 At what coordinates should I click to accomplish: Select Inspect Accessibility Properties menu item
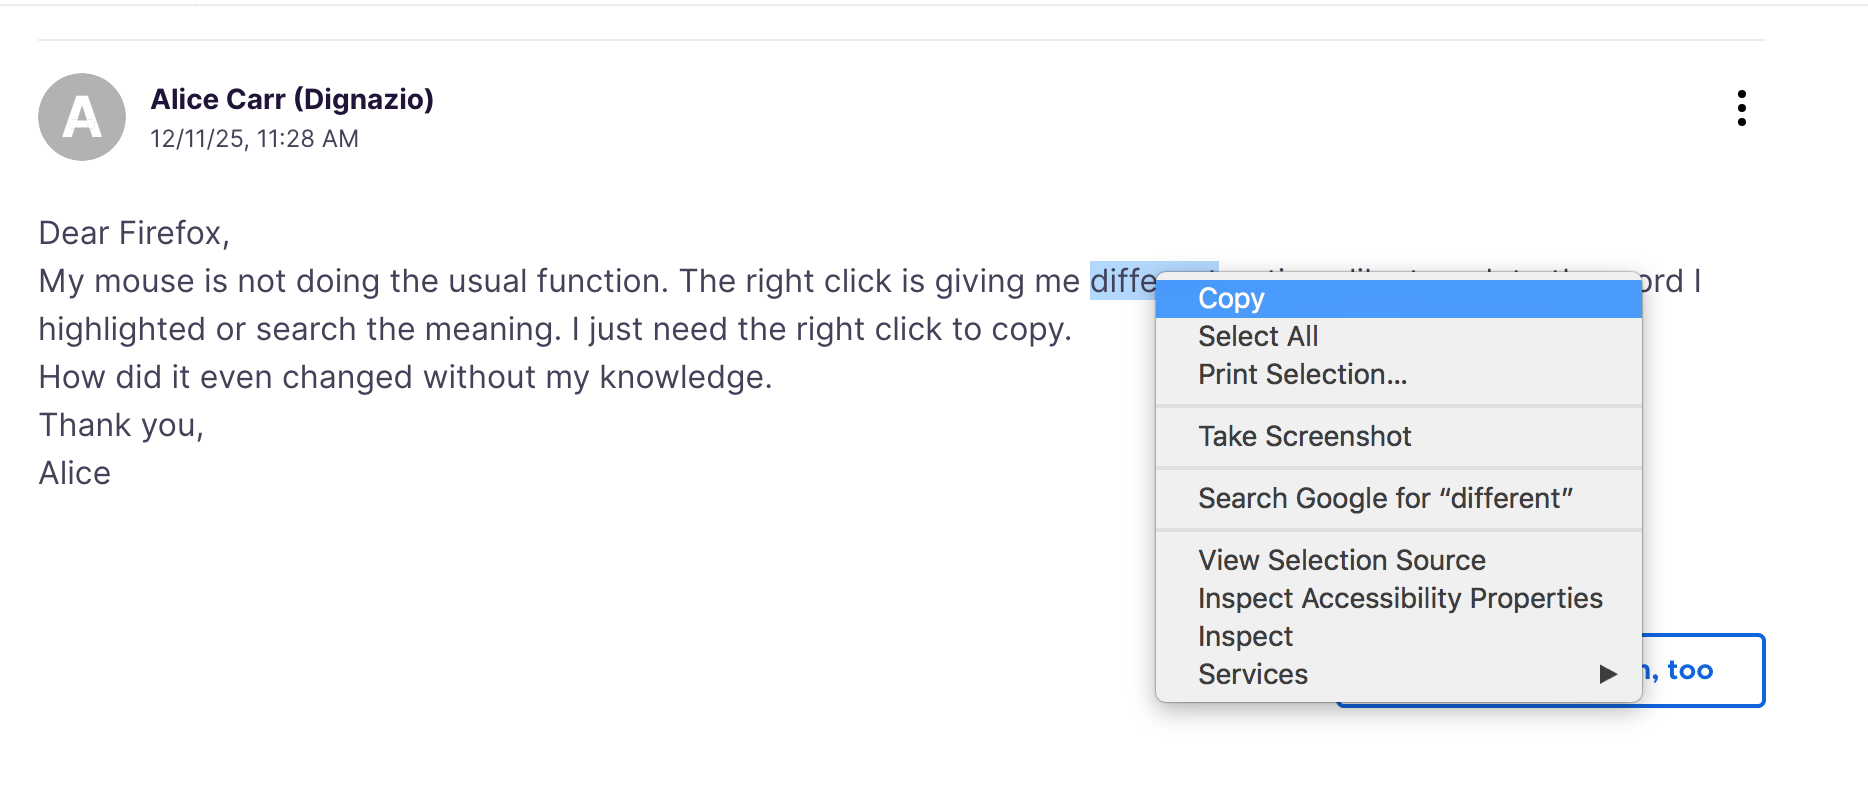pos(1399,599)
